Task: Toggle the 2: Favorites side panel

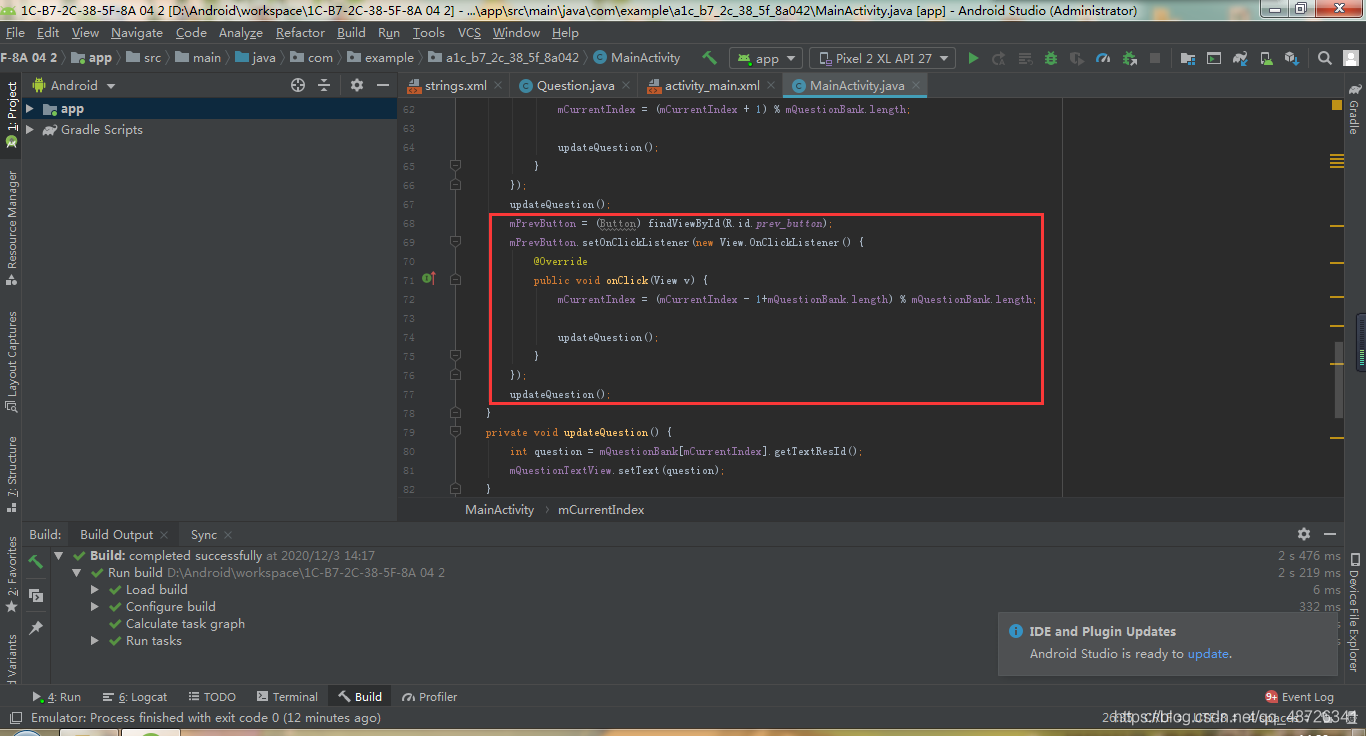Action: pyautogui.click(x=11, y=573)
